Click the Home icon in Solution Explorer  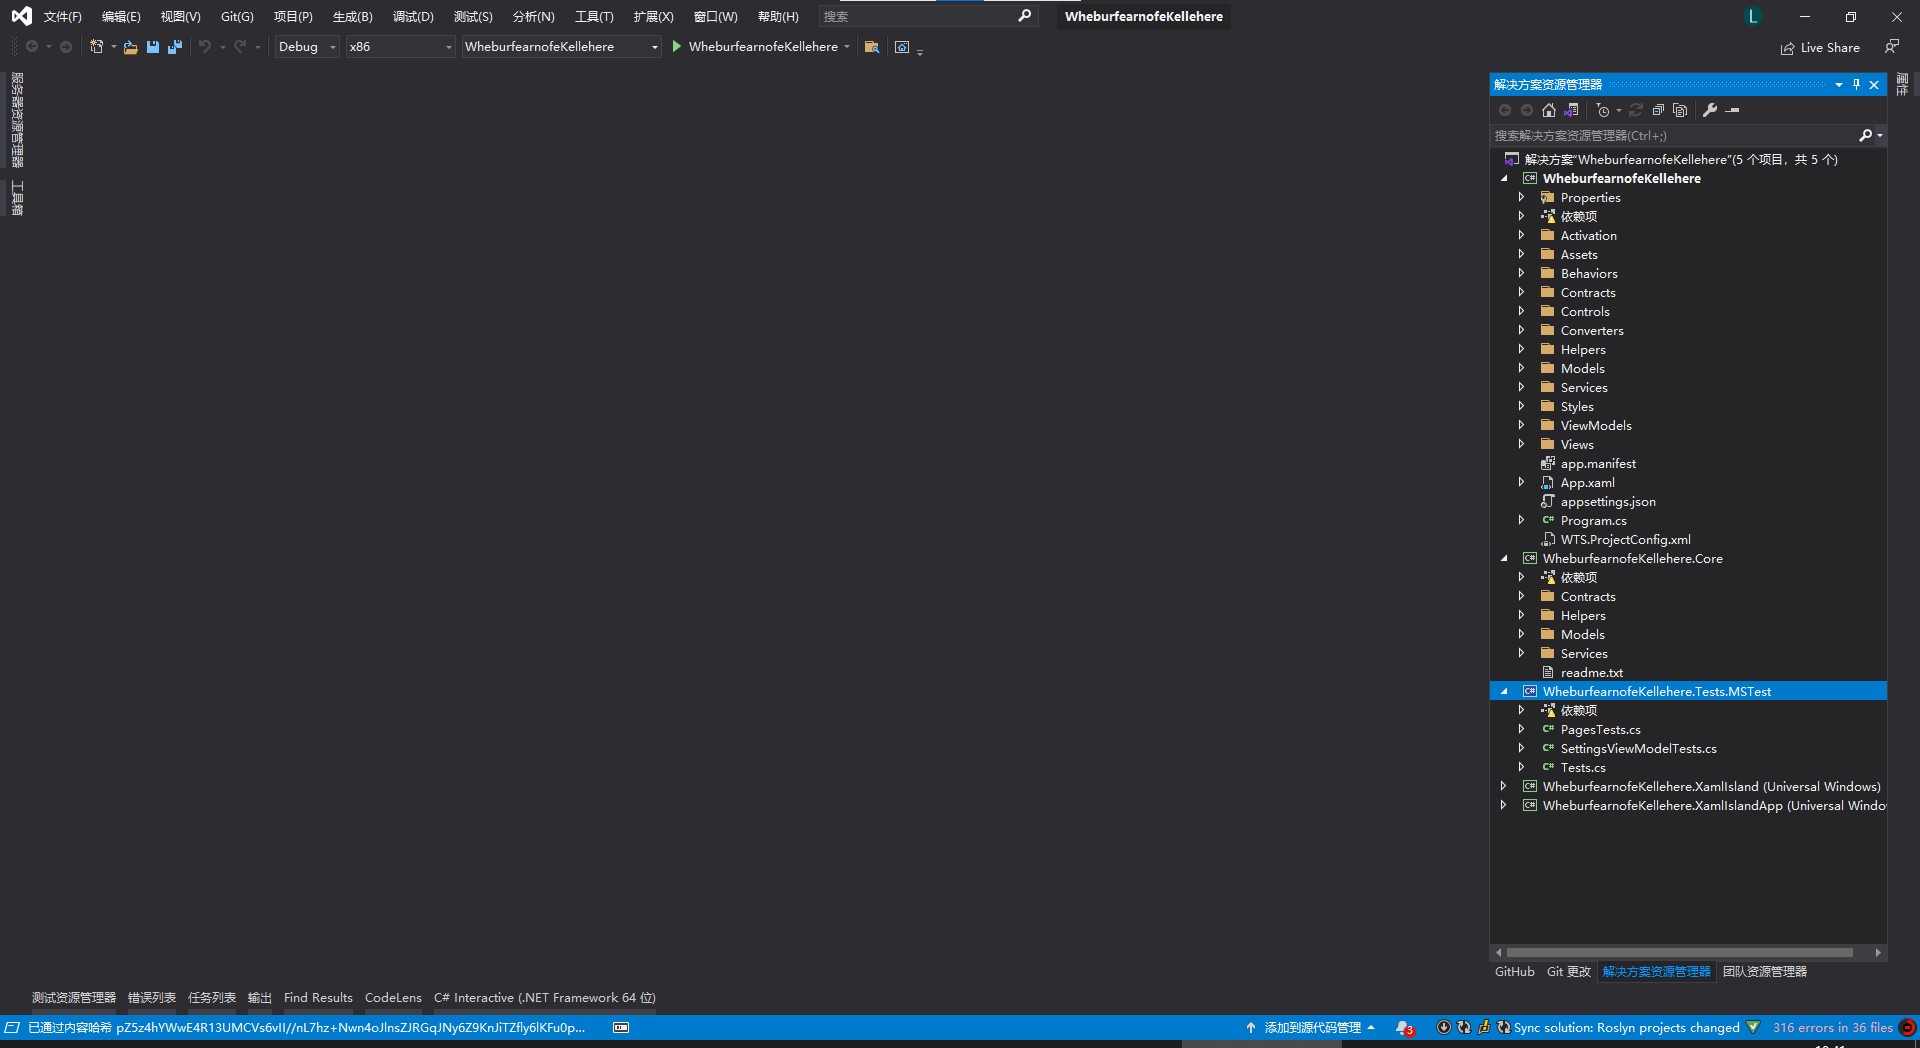click(x=1549, y=110)
